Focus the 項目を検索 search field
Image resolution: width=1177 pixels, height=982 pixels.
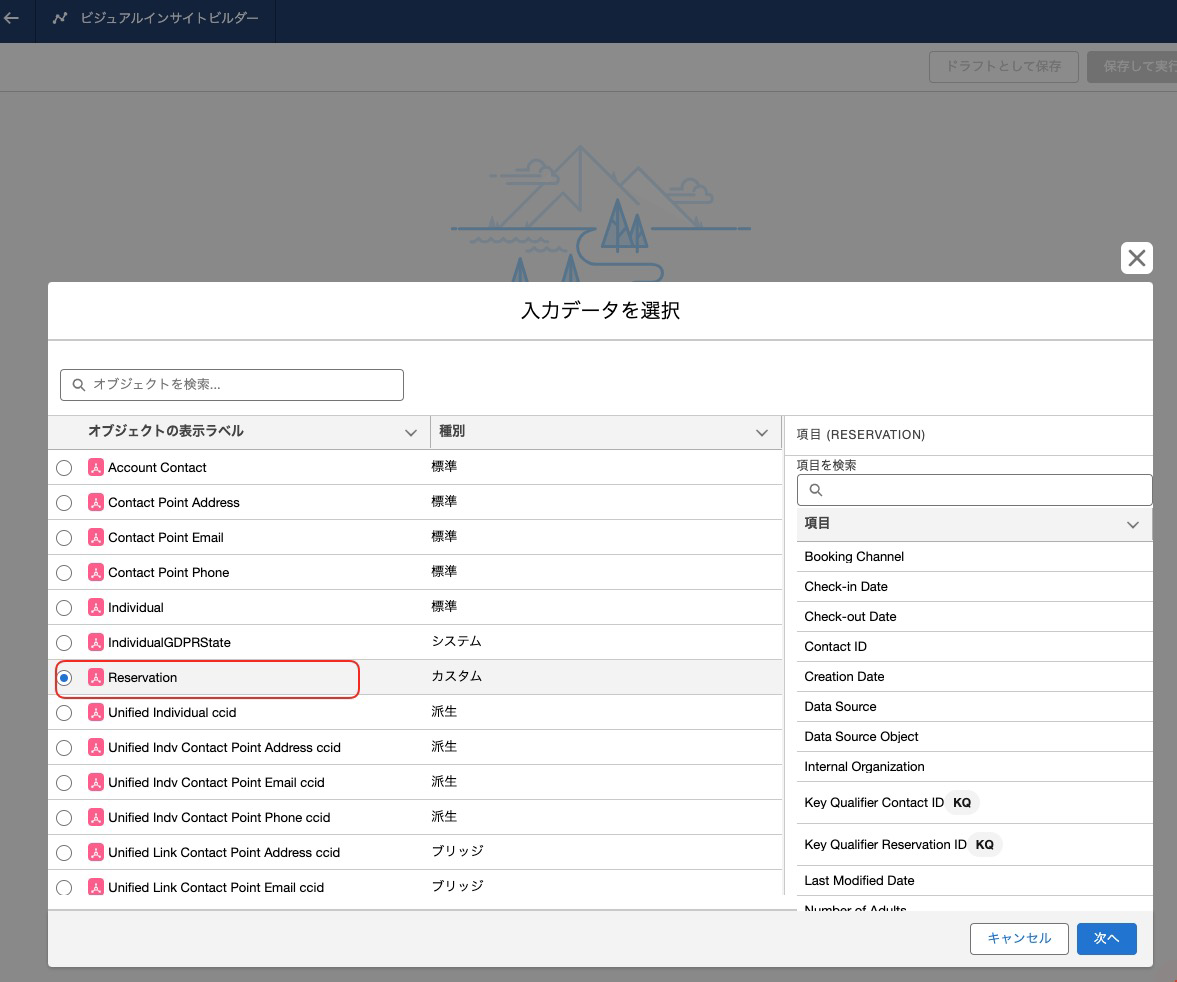[974, 490]
